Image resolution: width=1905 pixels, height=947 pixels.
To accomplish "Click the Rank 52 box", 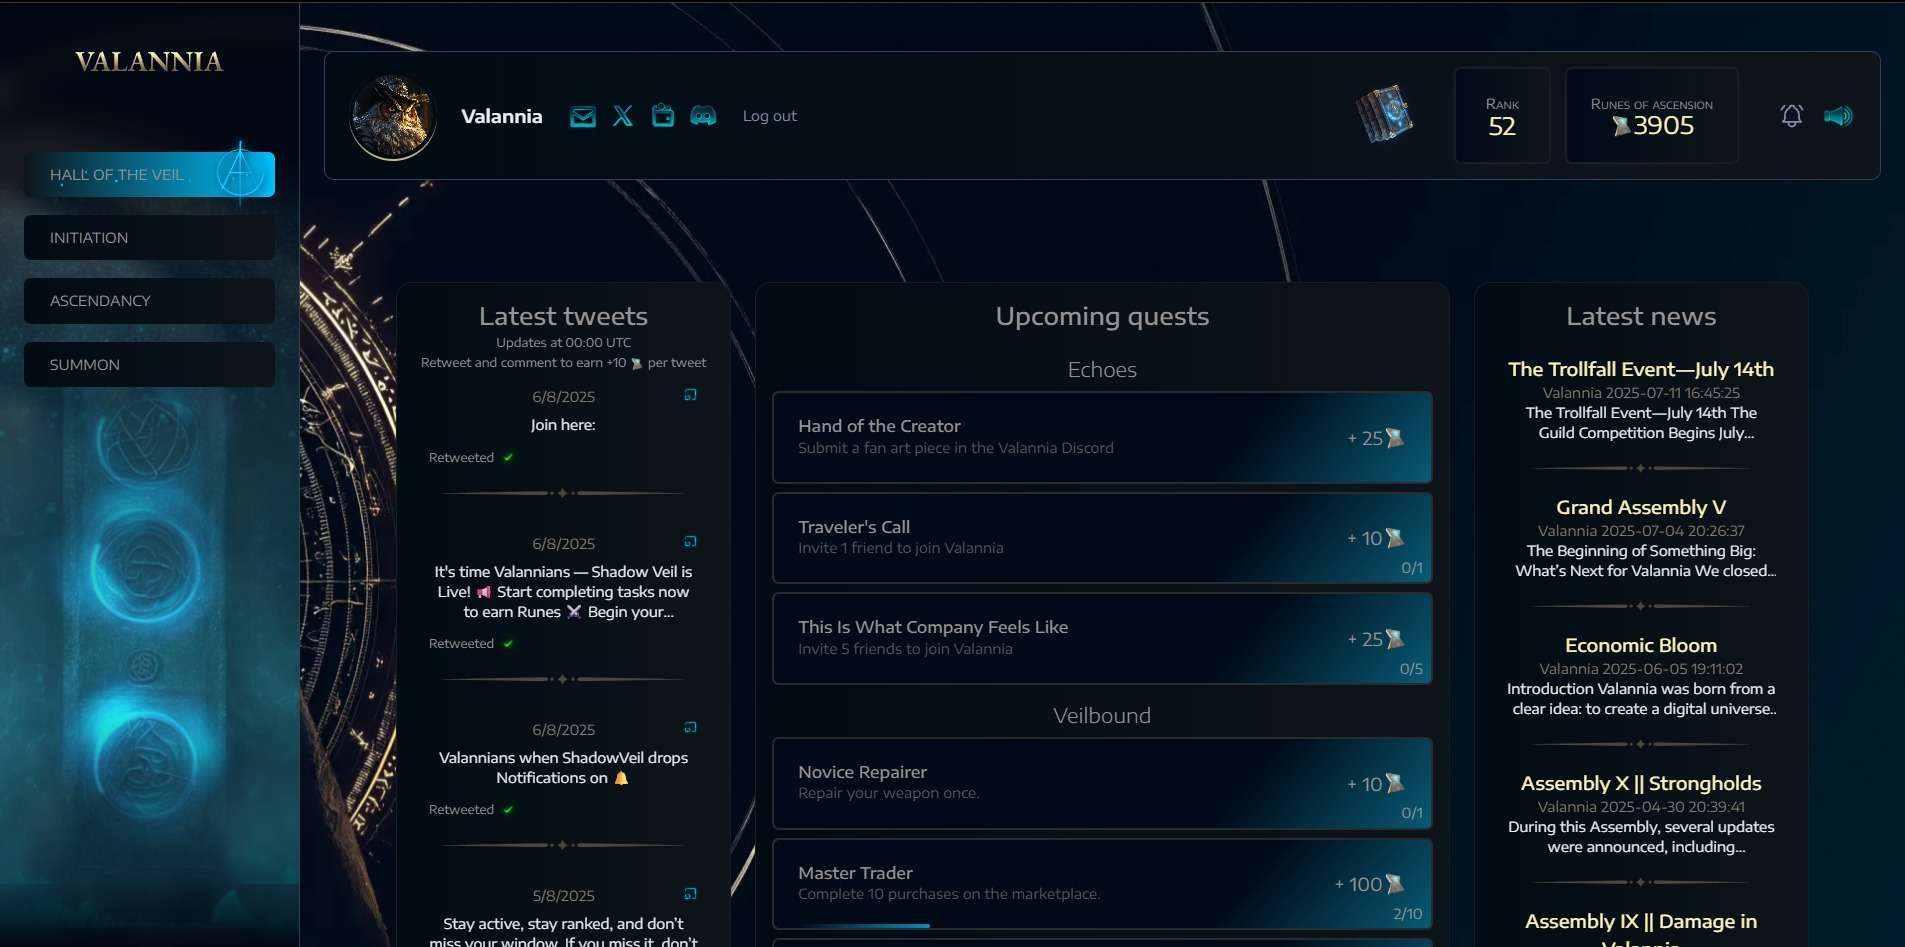I will (x=1502, y=116).
